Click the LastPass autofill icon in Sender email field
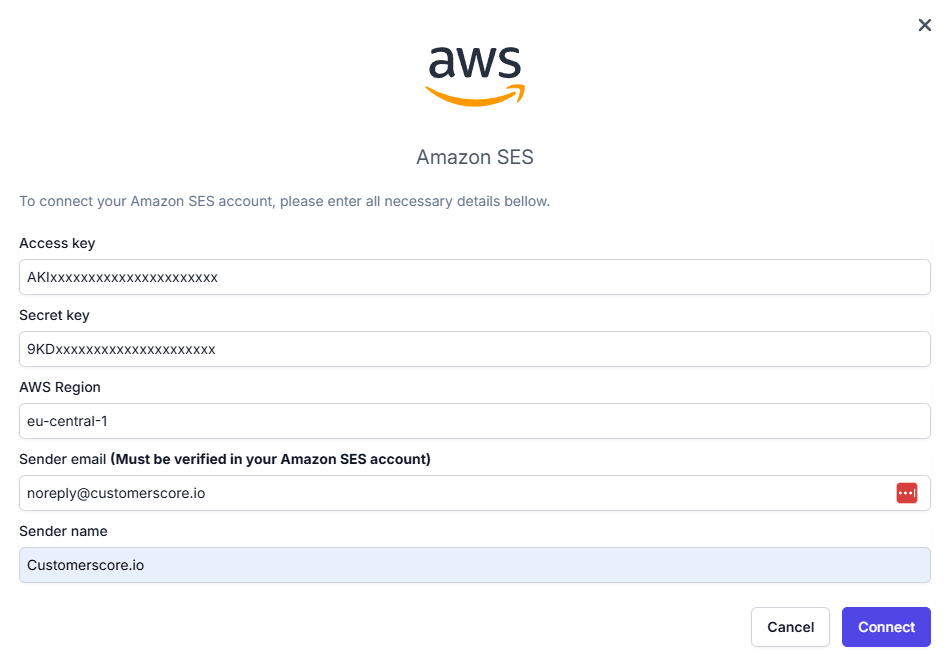 coord(906,493)
